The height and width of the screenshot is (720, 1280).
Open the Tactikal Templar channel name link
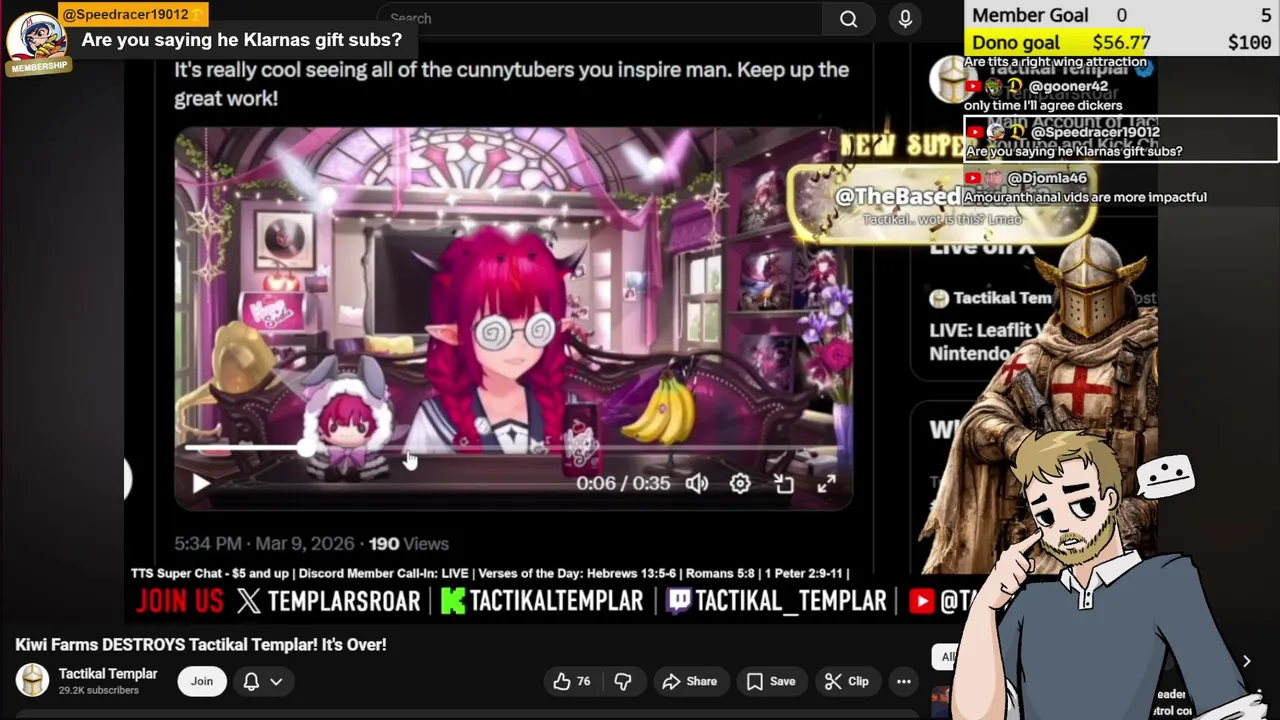pyautogui.click(x=108, y=673)
